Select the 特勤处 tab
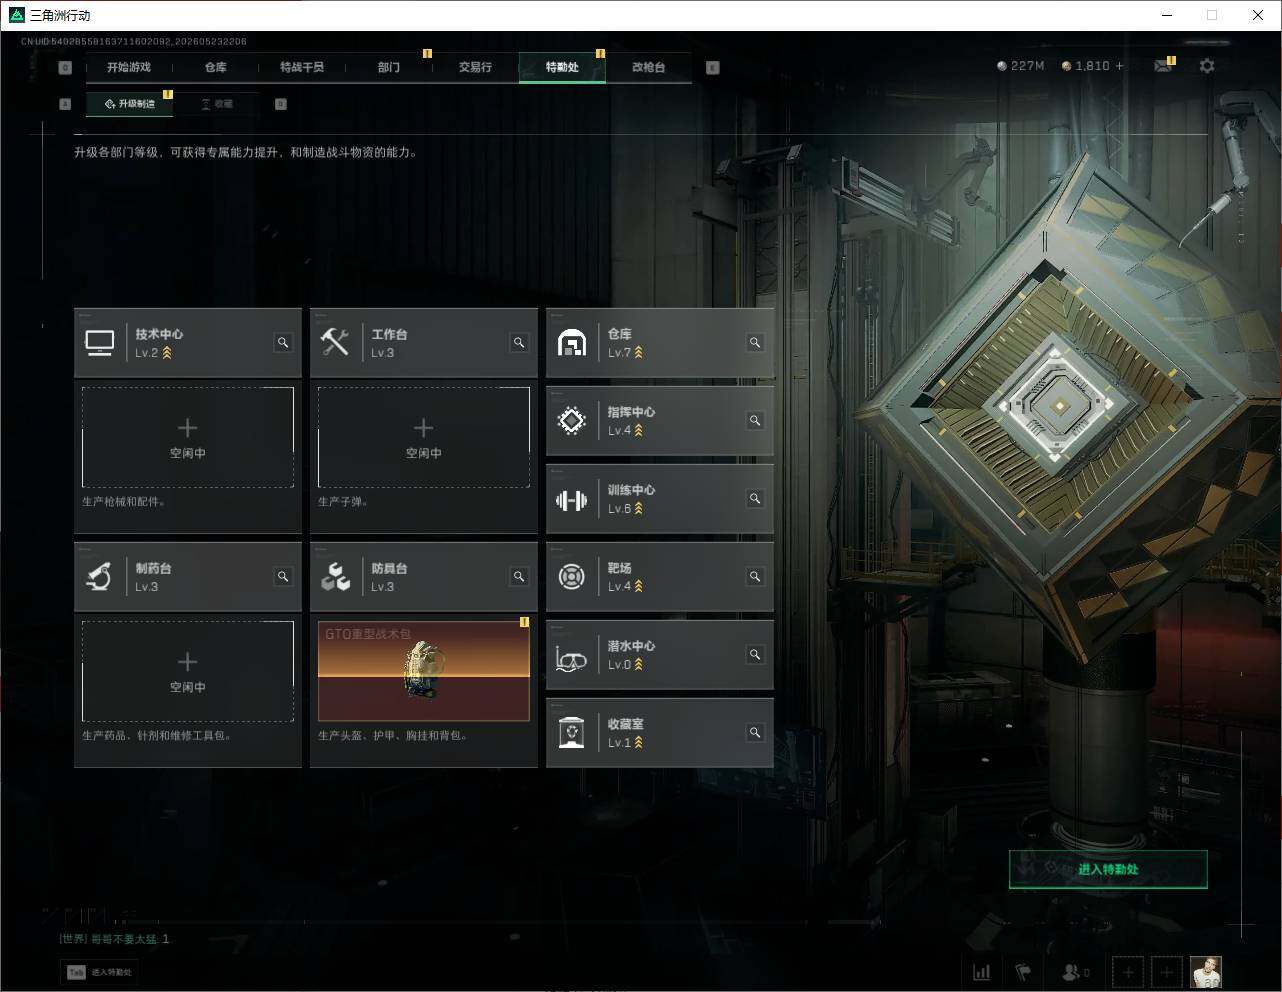The image size is (1282, 992). point(562,67)
